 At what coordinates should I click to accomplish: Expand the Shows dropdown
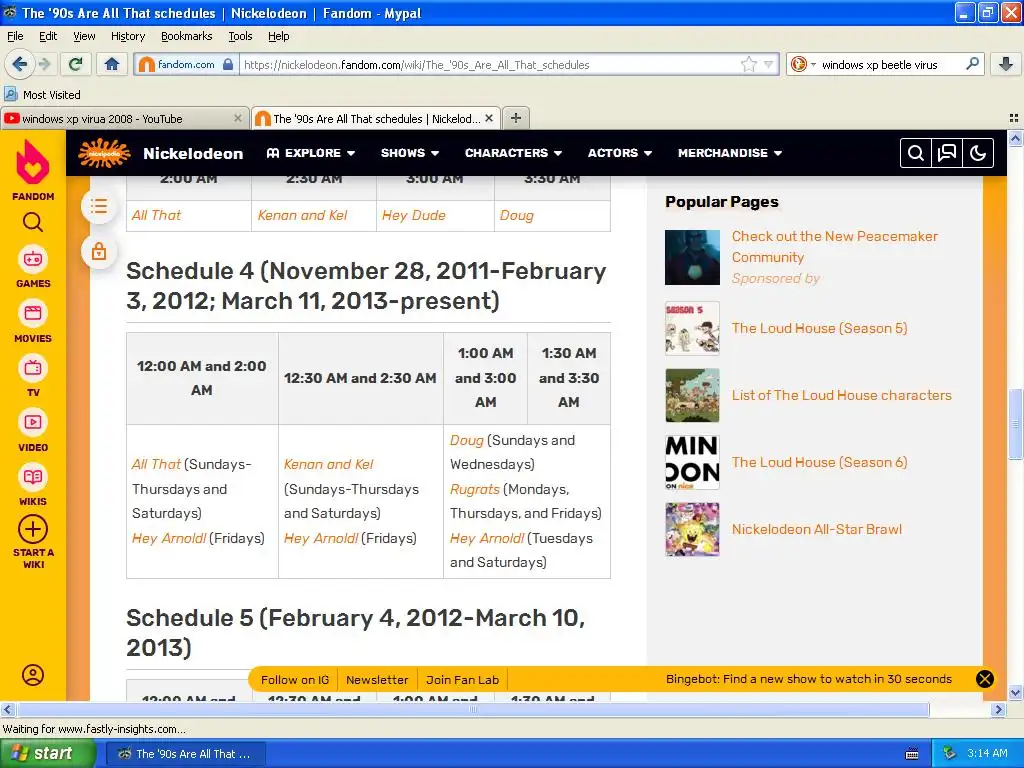[x=410, y=153]
